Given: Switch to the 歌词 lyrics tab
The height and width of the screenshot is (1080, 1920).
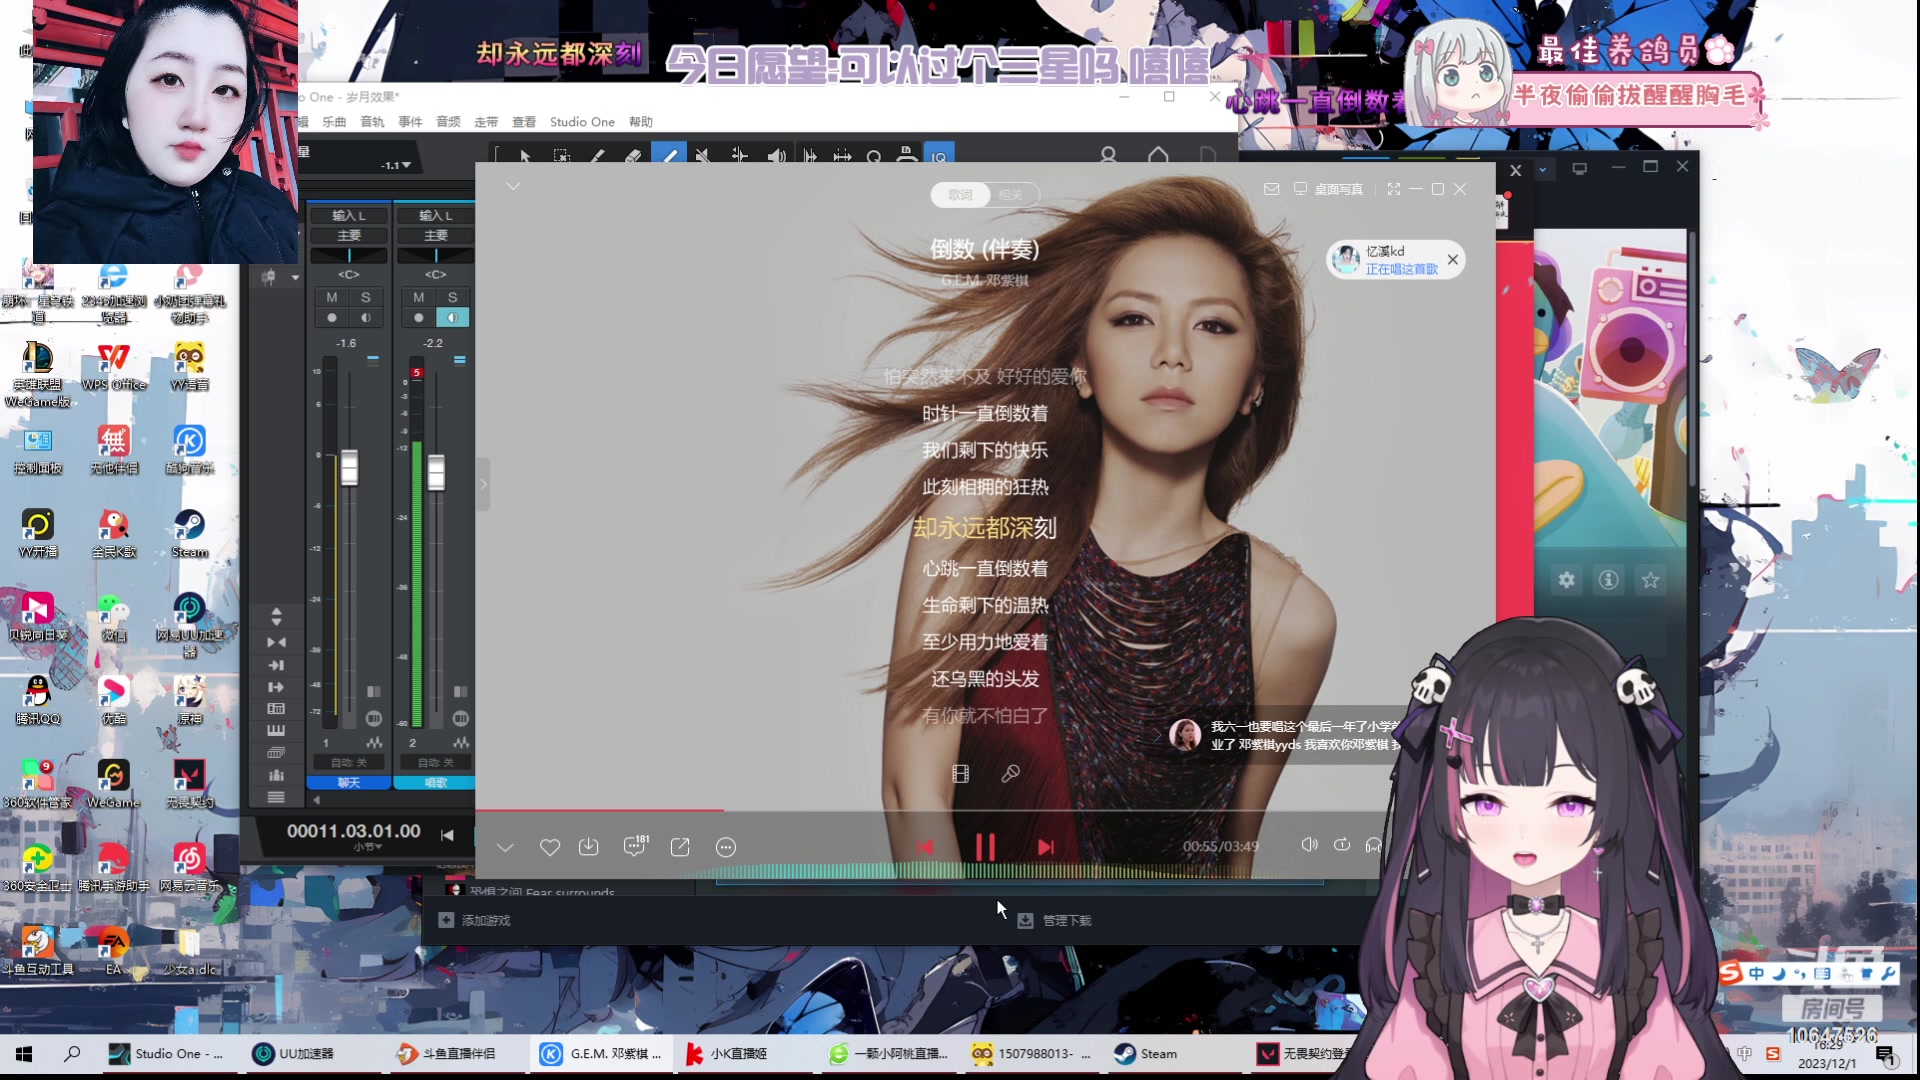Looking at the screenshot, I should (x=960, y=195).
